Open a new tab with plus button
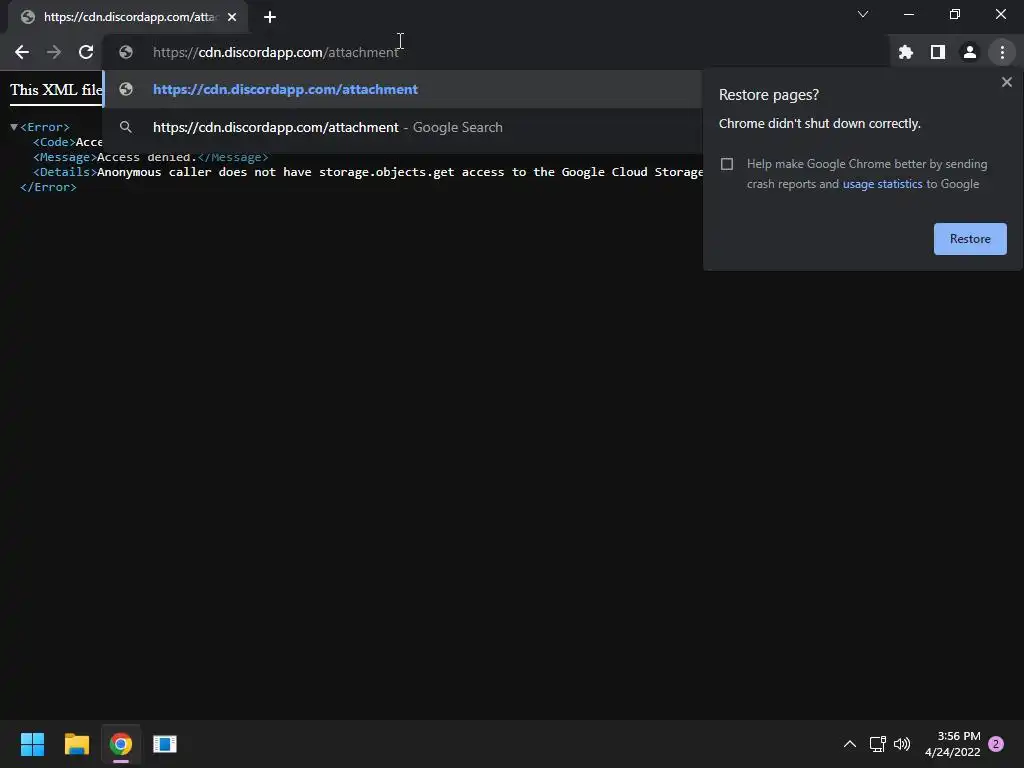 (x=270, y=17)
